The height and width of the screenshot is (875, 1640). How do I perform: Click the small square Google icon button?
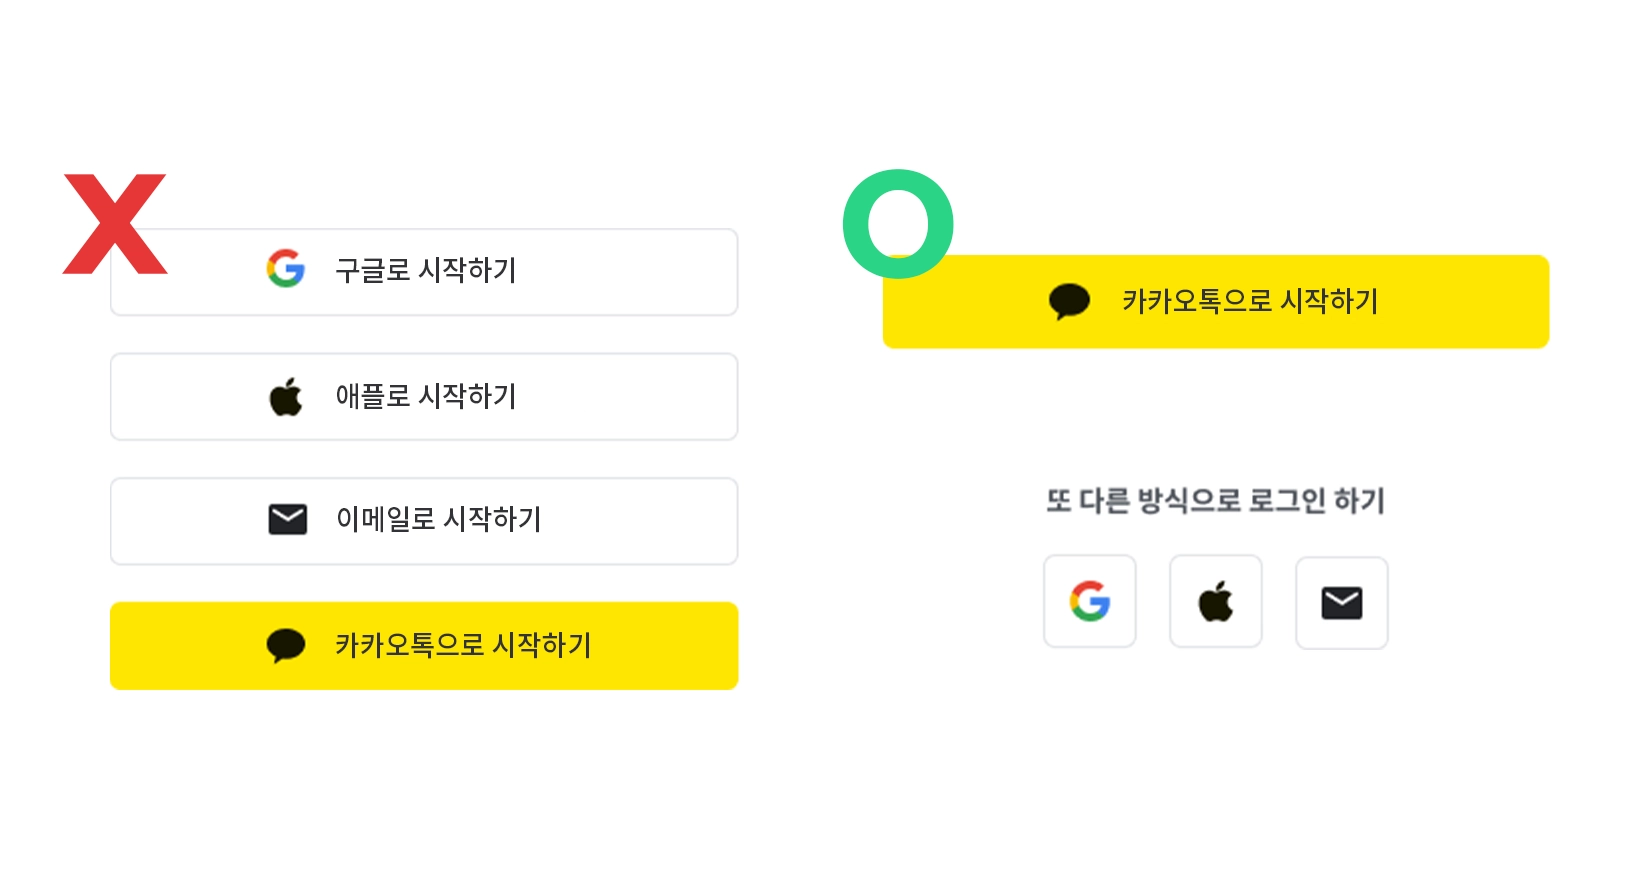pyautogui.click(x=1090, y=602)
